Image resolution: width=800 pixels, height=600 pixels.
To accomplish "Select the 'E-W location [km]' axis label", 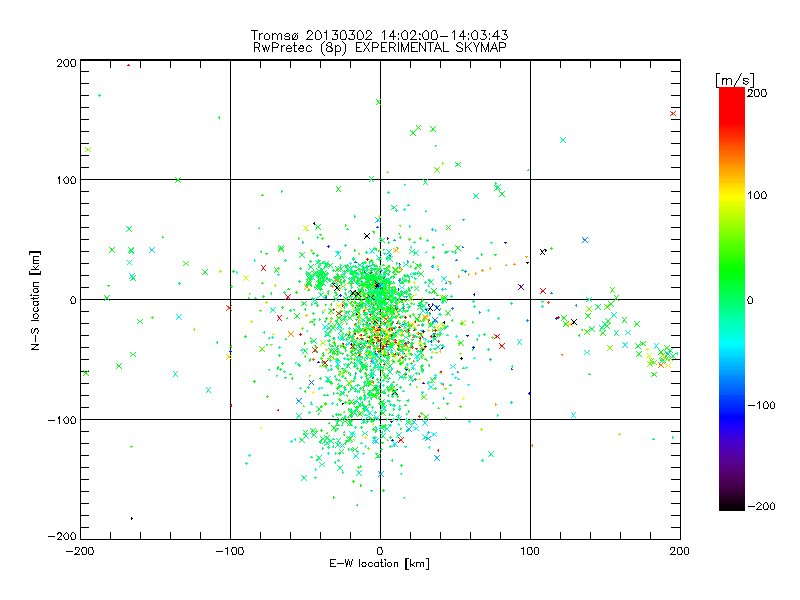I will [x=379, y=563].
